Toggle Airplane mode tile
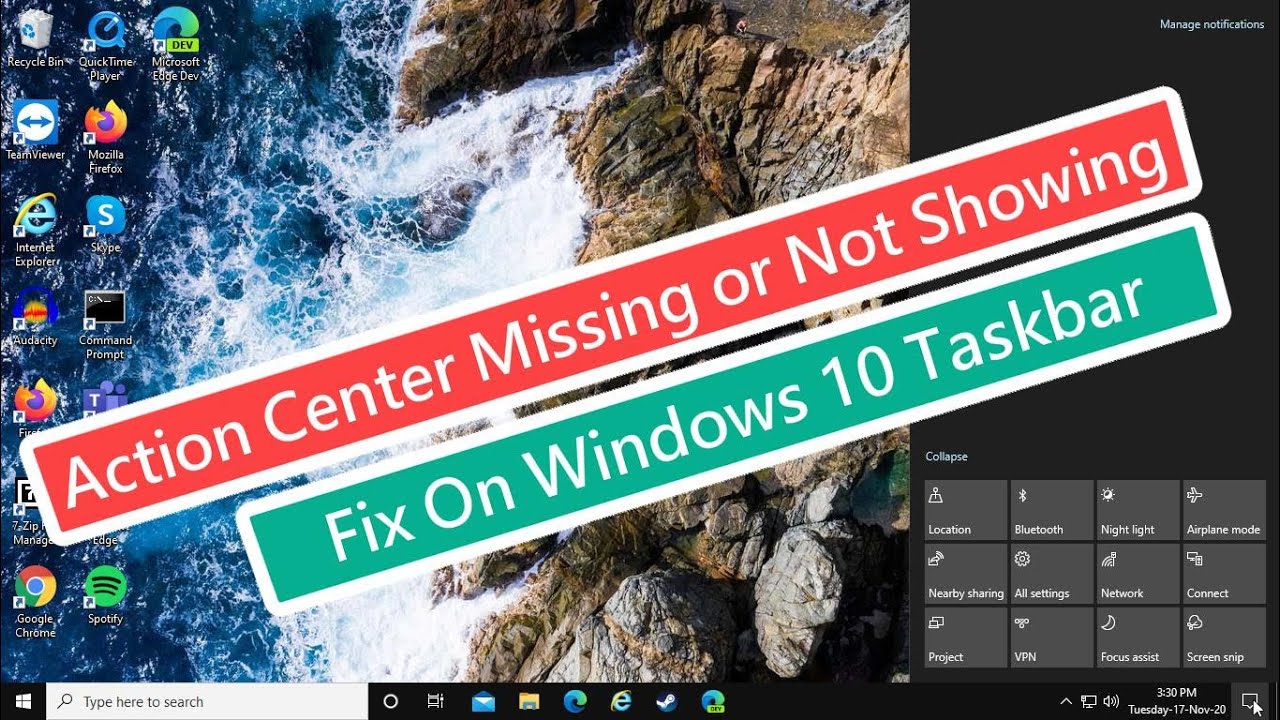This screenshot has height=720, width=1280. click(x=1224, y=510)
